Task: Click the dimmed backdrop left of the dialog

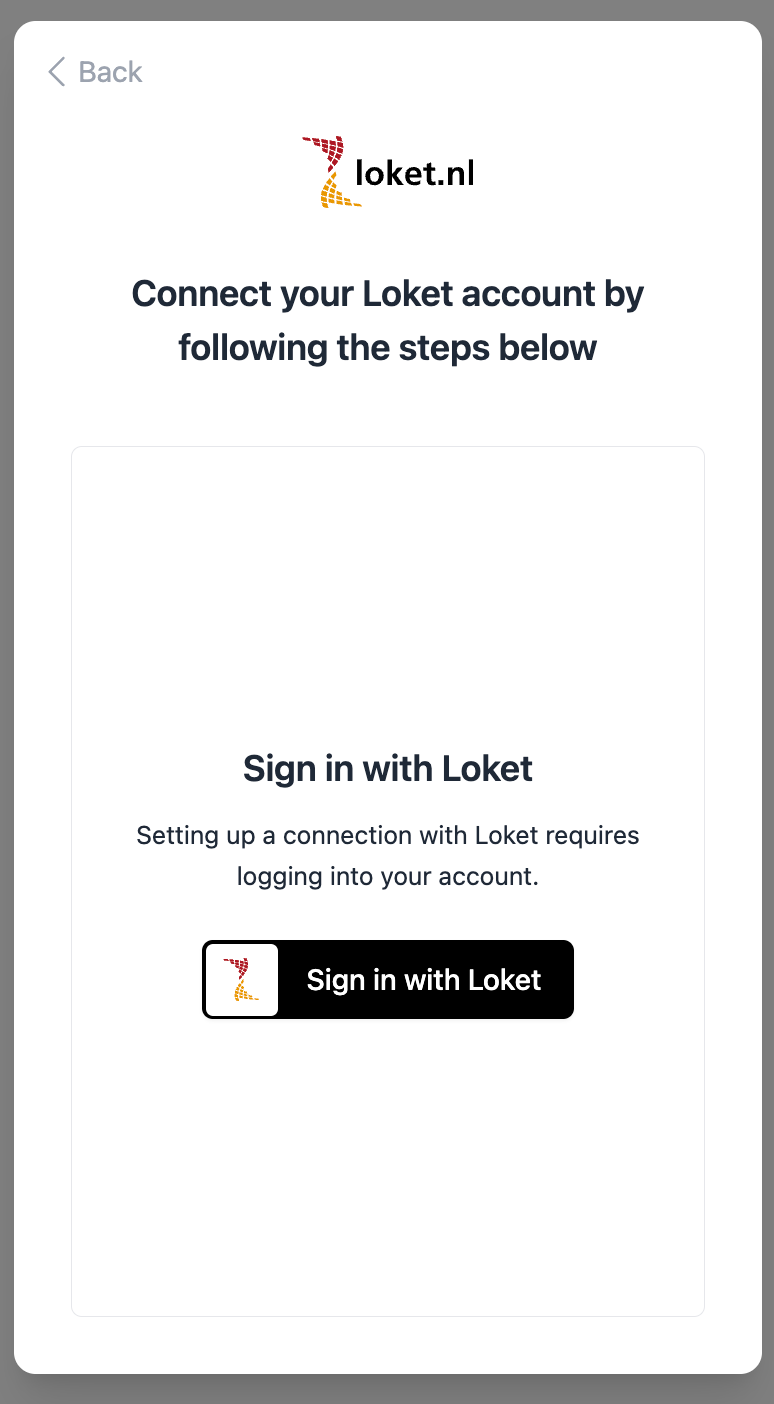Action: pyautogui.click(x=6, y=700)
